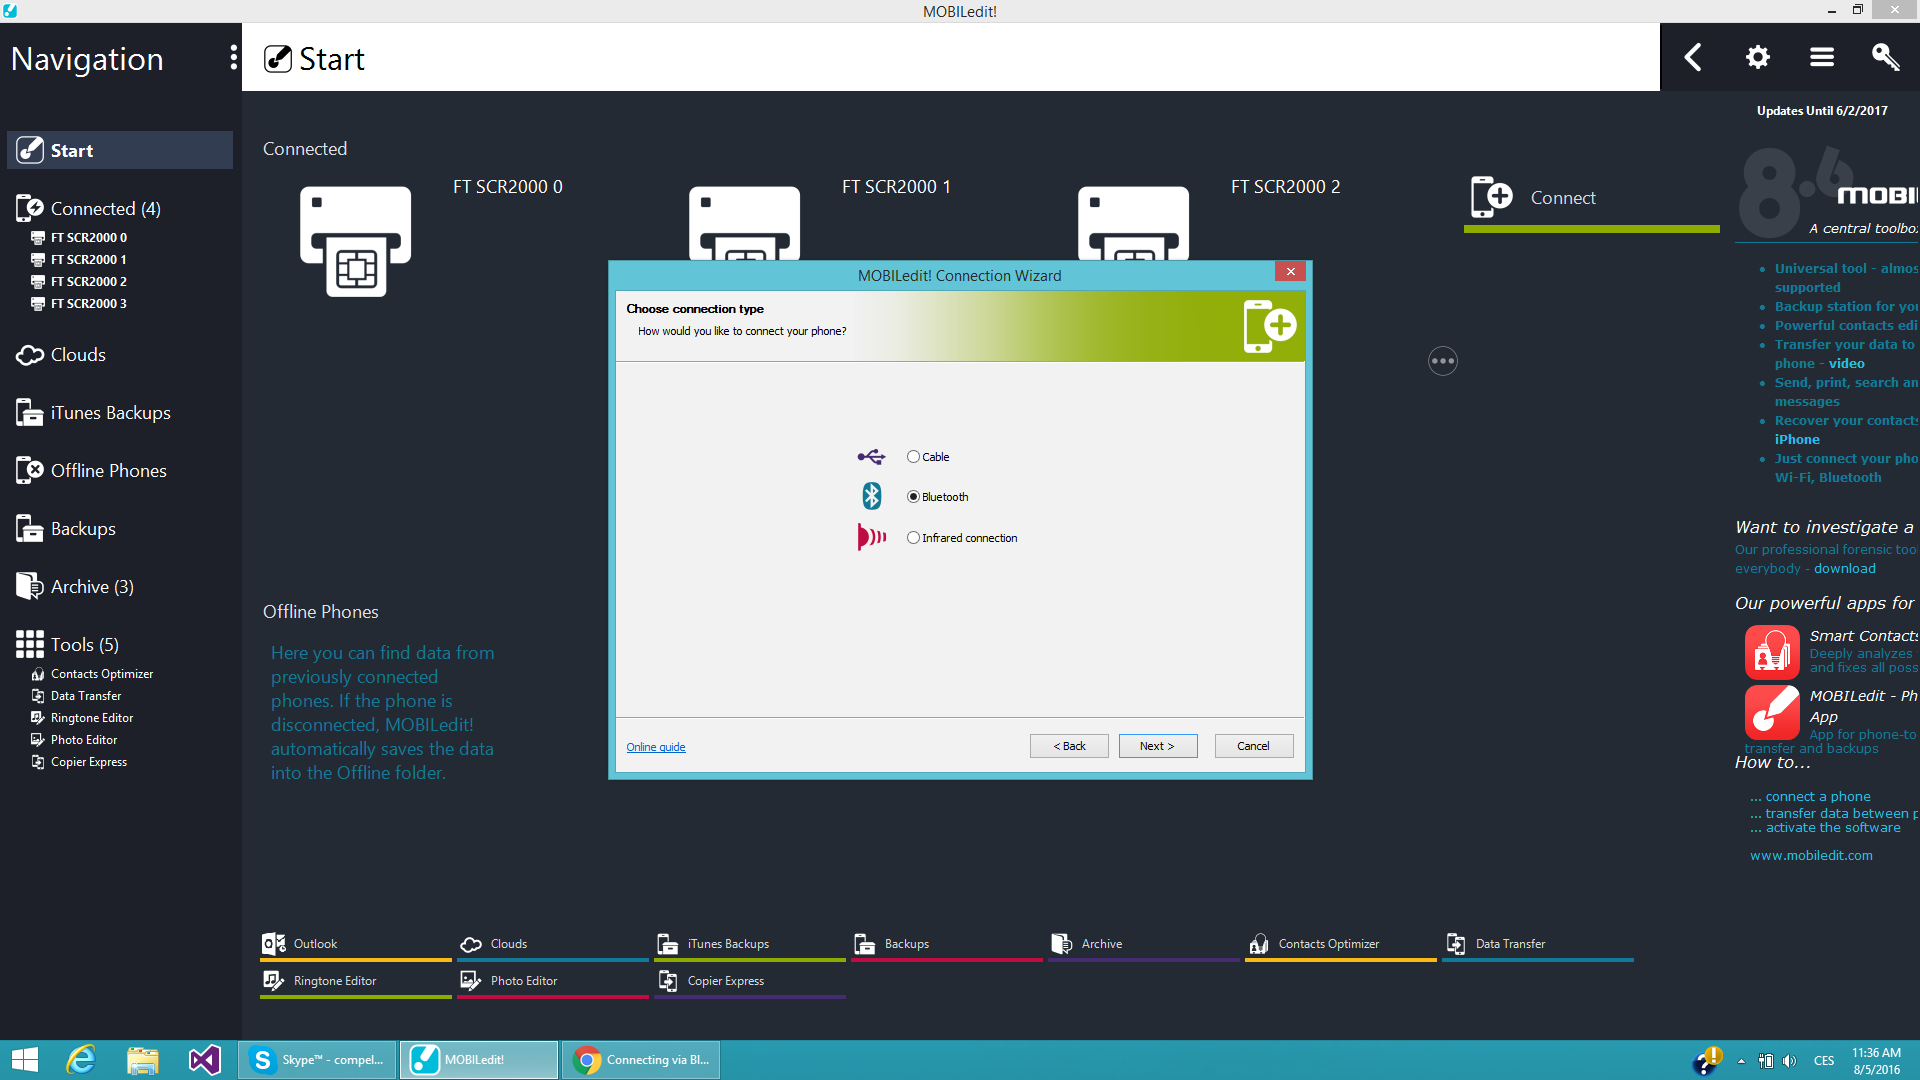
Task: Click the Connect phone icon
Action: pos(1491,197)
